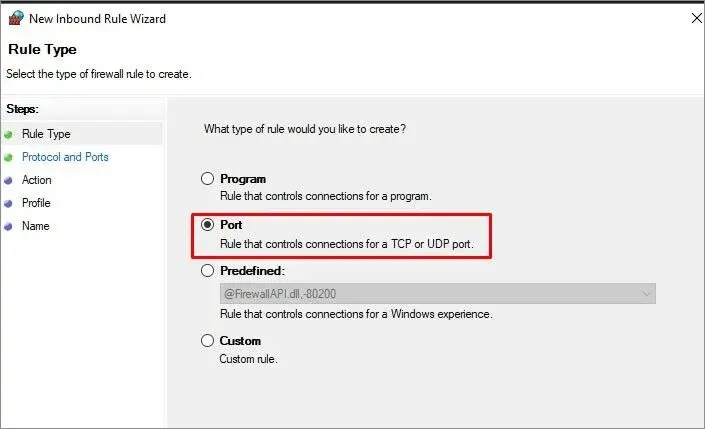Go to the Rule Type step
Viewport: 705px width, 429px height.
[x=46, y=134]
